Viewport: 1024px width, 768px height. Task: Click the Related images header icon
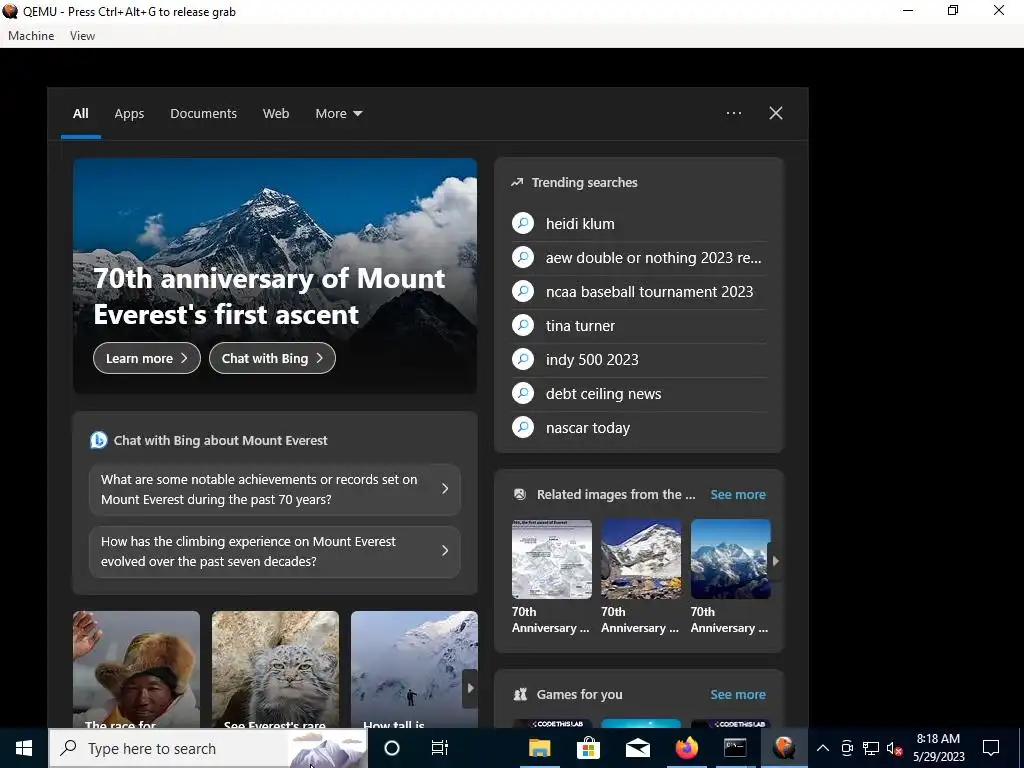(520, 494)
